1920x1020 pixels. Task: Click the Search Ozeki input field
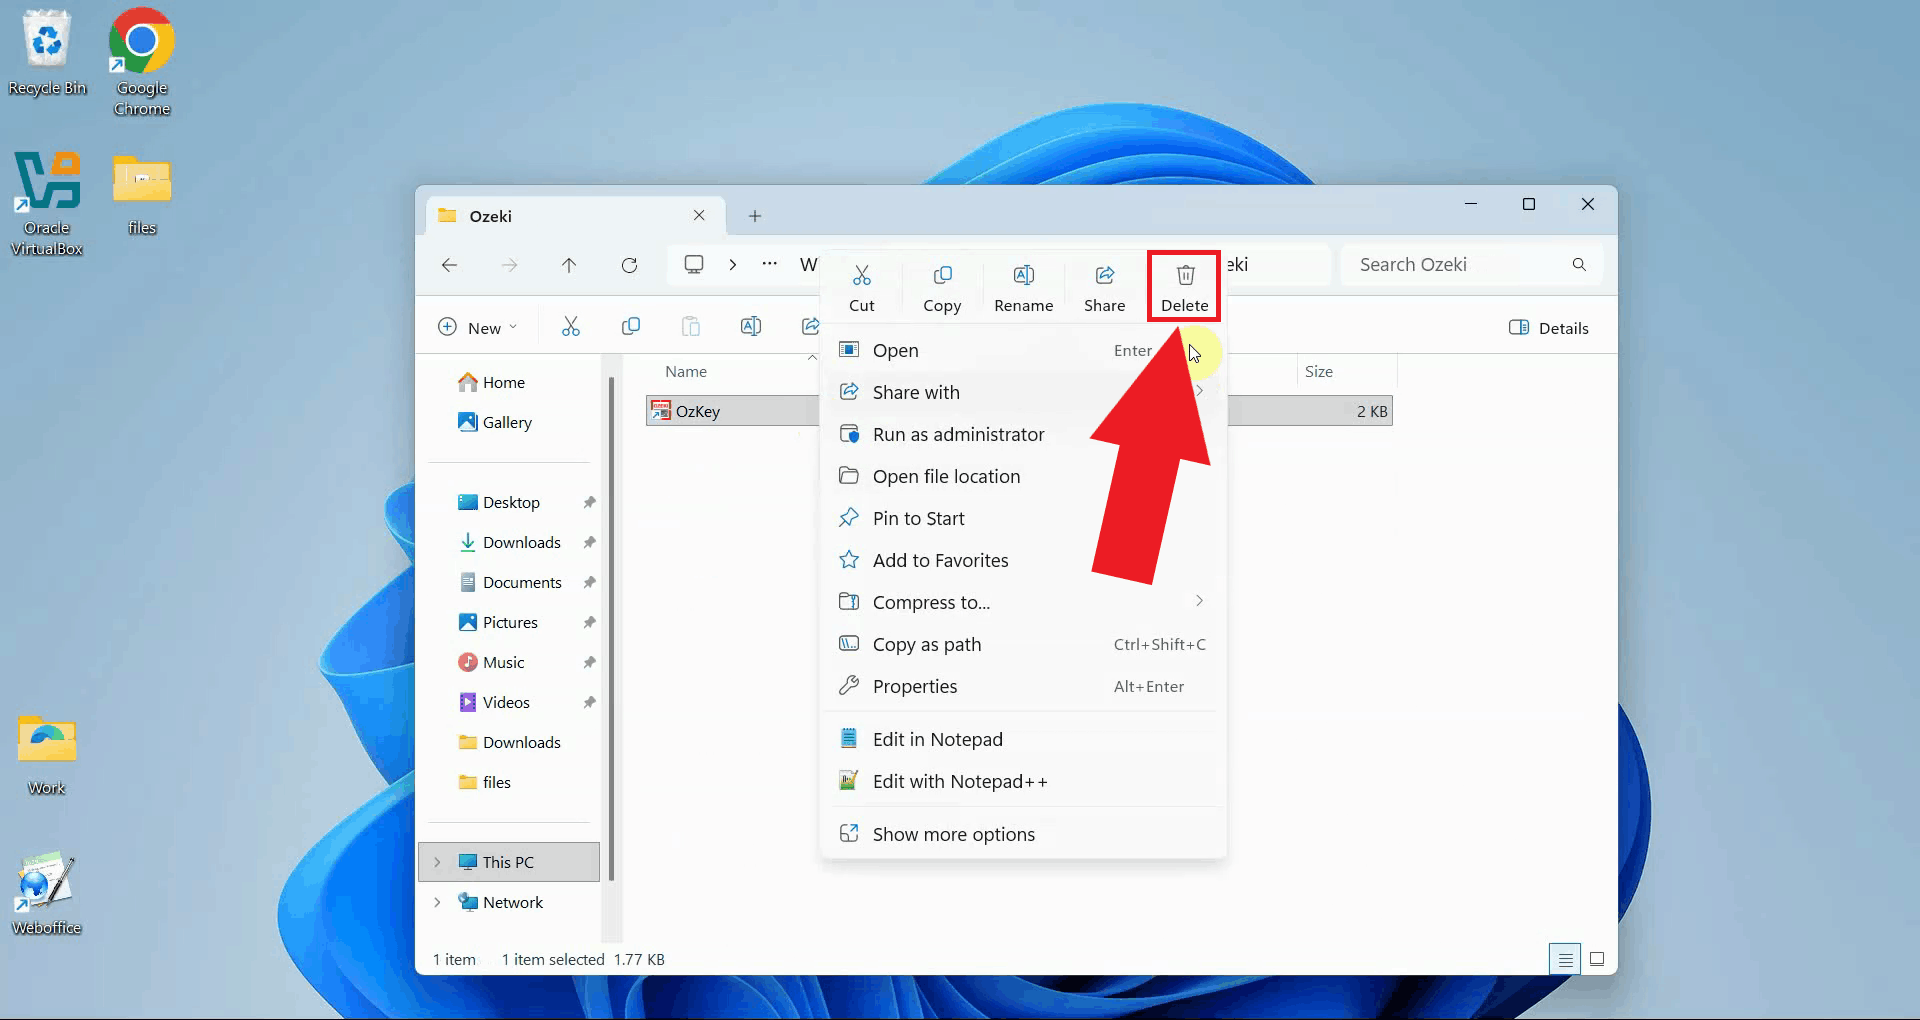[1450, 264]
